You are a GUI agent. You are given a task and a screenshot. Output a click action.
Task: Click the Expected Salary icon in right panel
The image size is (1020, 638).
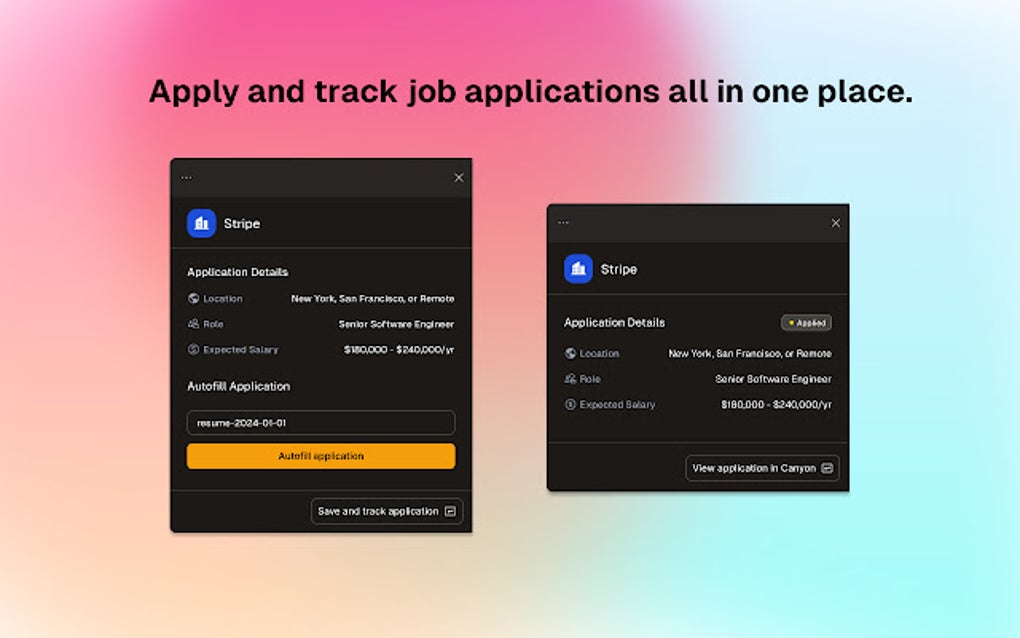pos(570,405)
